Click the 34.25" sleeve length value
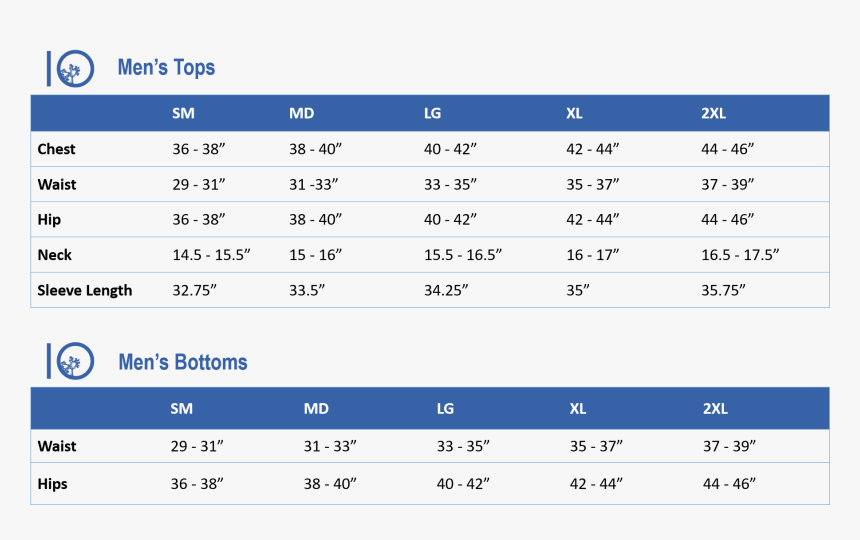The width and height of the screenshot is (860, 540). 446,290
